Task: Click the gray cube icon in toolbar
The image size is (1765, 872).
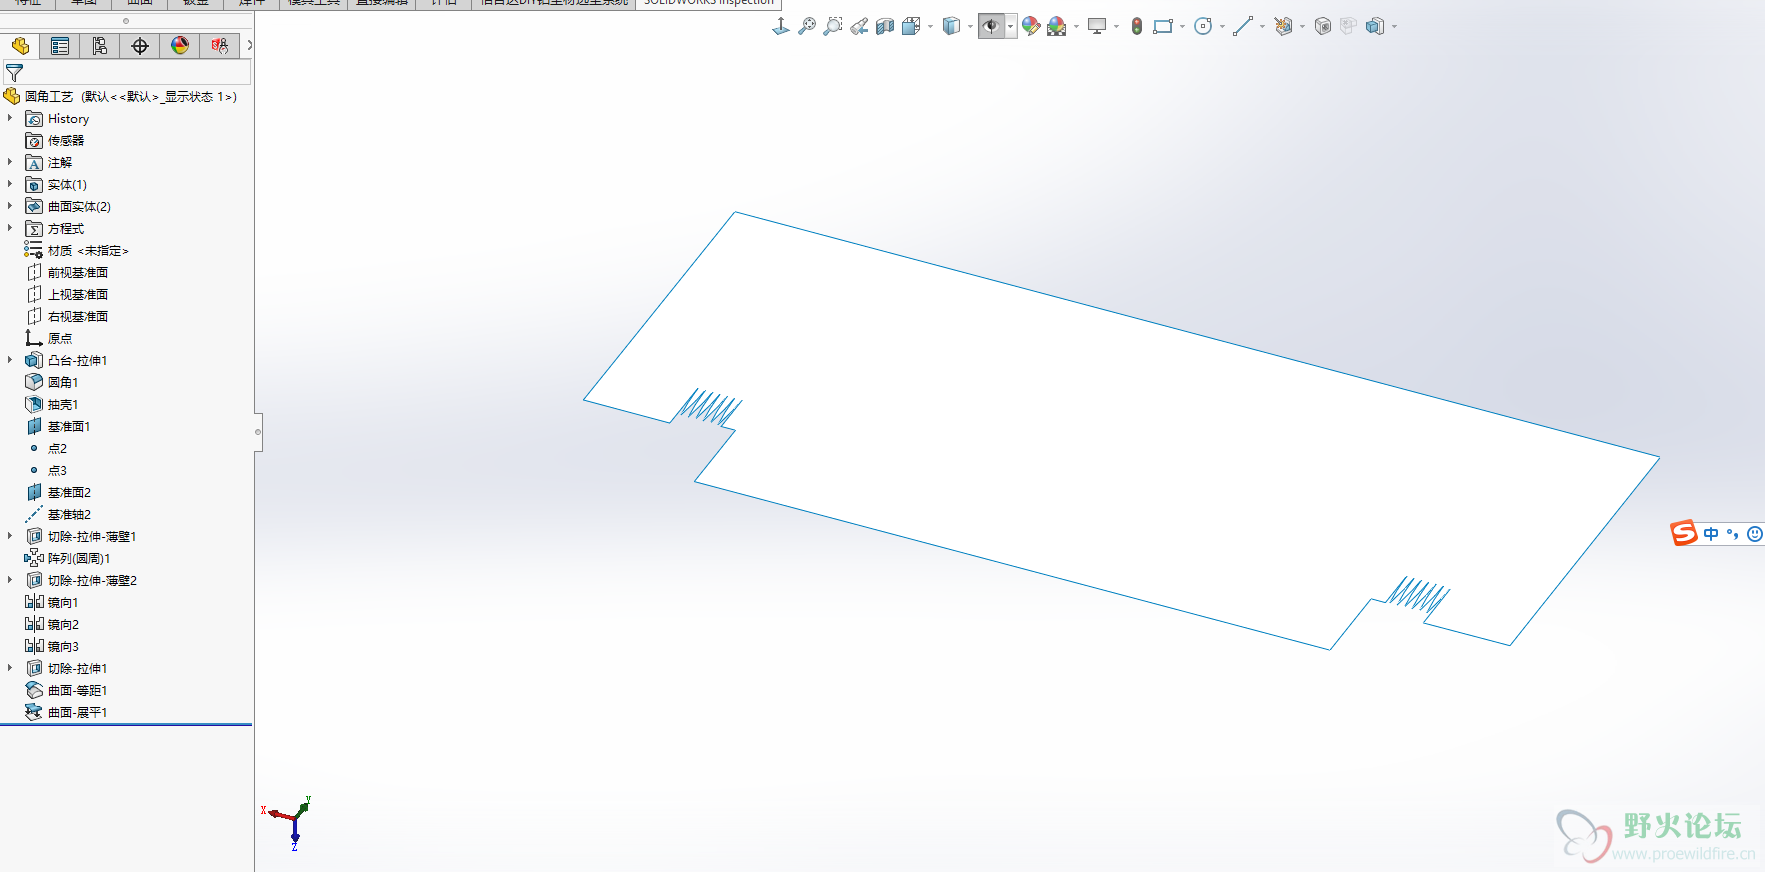Action: click(1323, 26)
